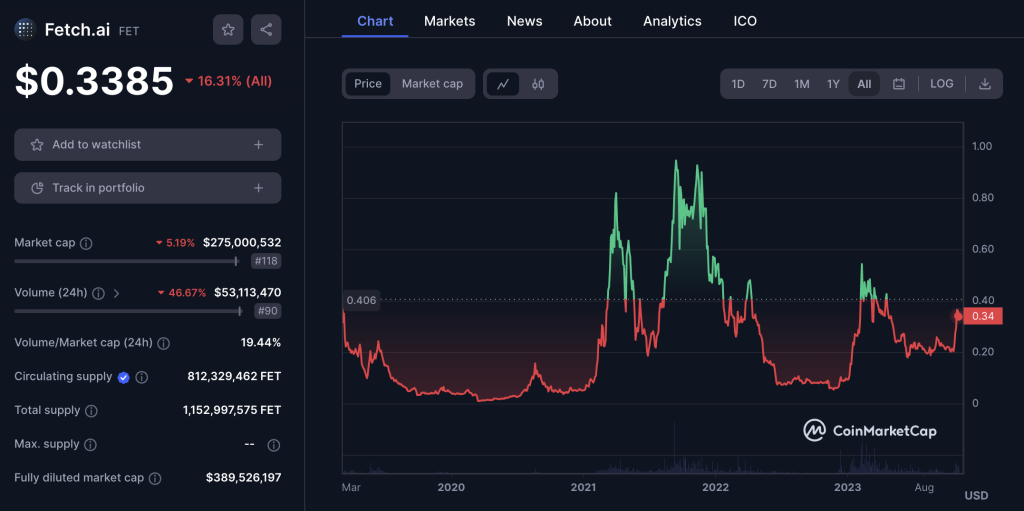The image size is (1024, 511).
Task: Click the 2020 axis label
Action: coord(451,487)
